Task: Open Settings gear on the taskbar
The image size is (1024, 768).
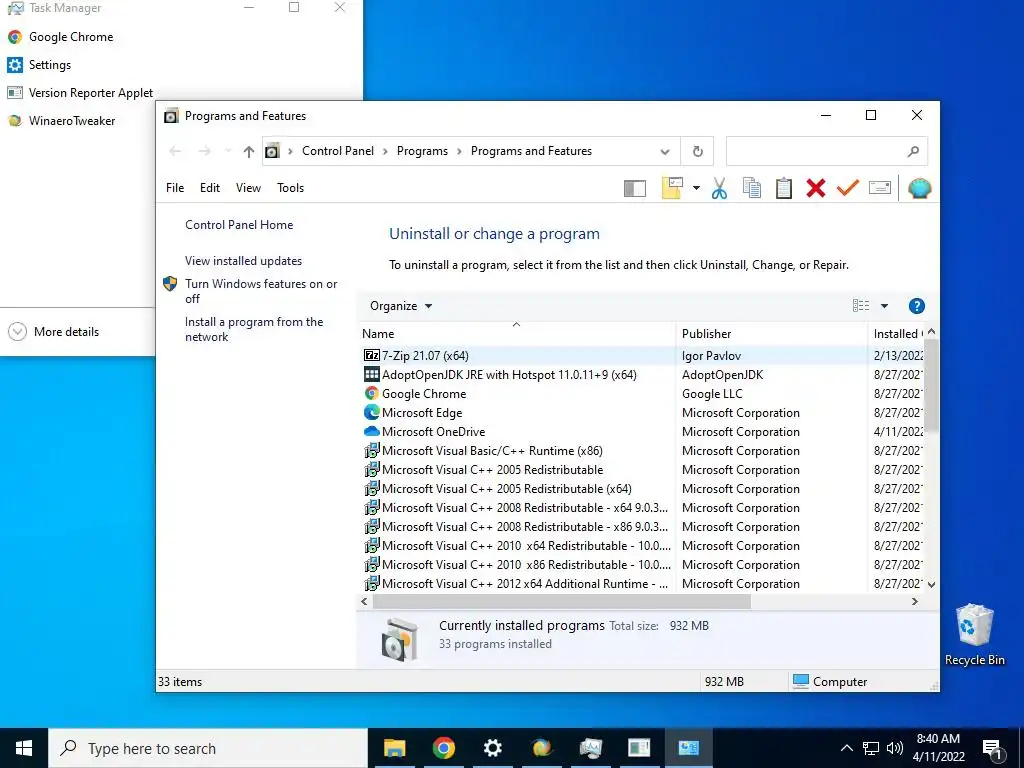Action: [492, 748]
